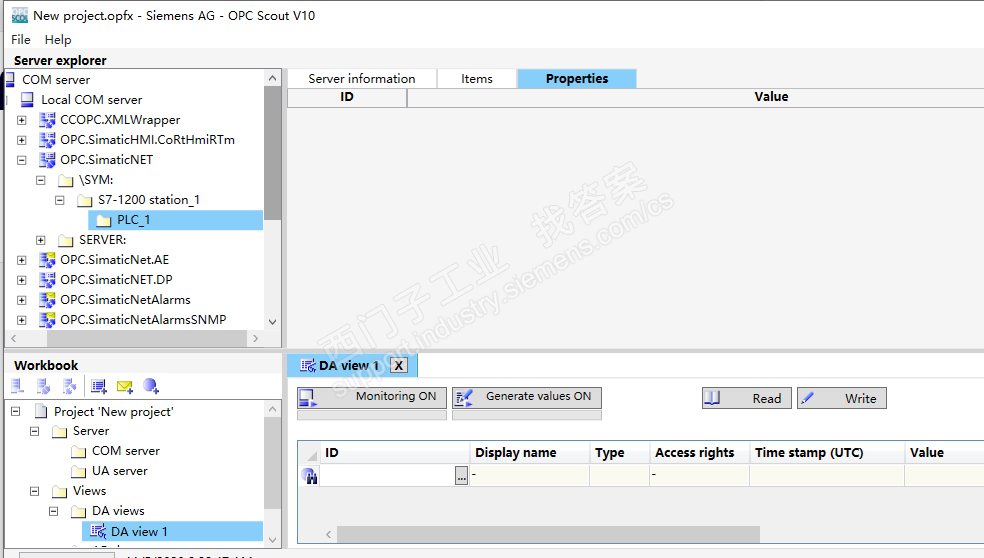
Task: Collapse the Views folder in workbook
Action: point(35,491)
